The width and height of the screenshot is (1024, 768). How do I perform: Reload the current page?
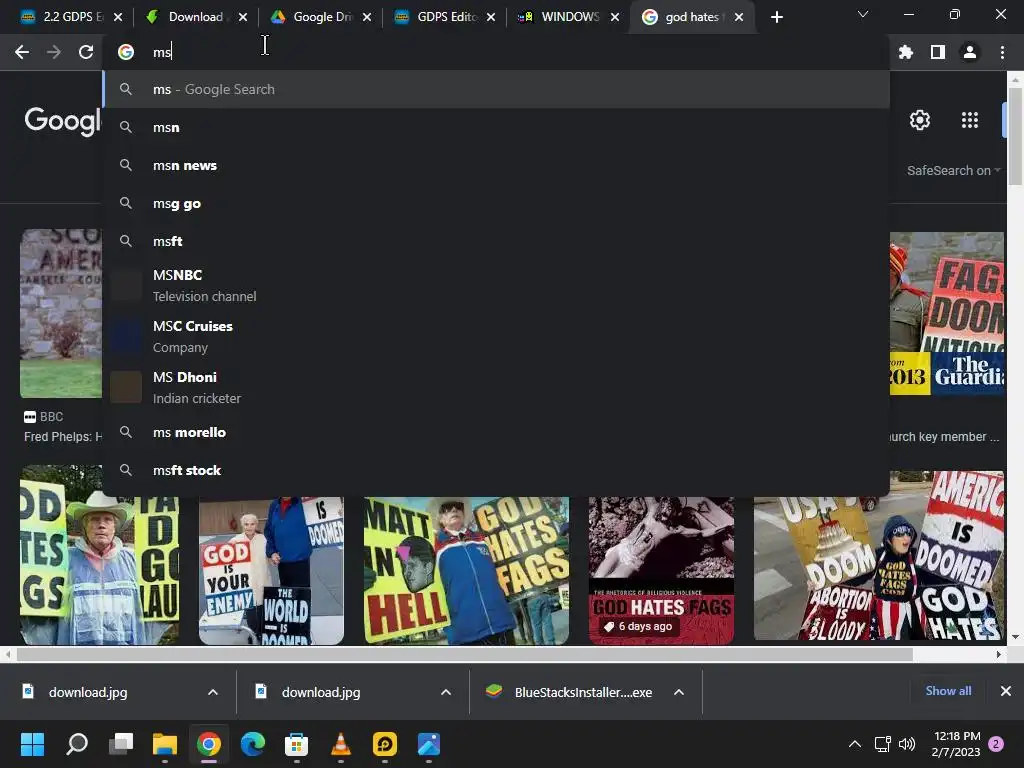coord(86,52)
